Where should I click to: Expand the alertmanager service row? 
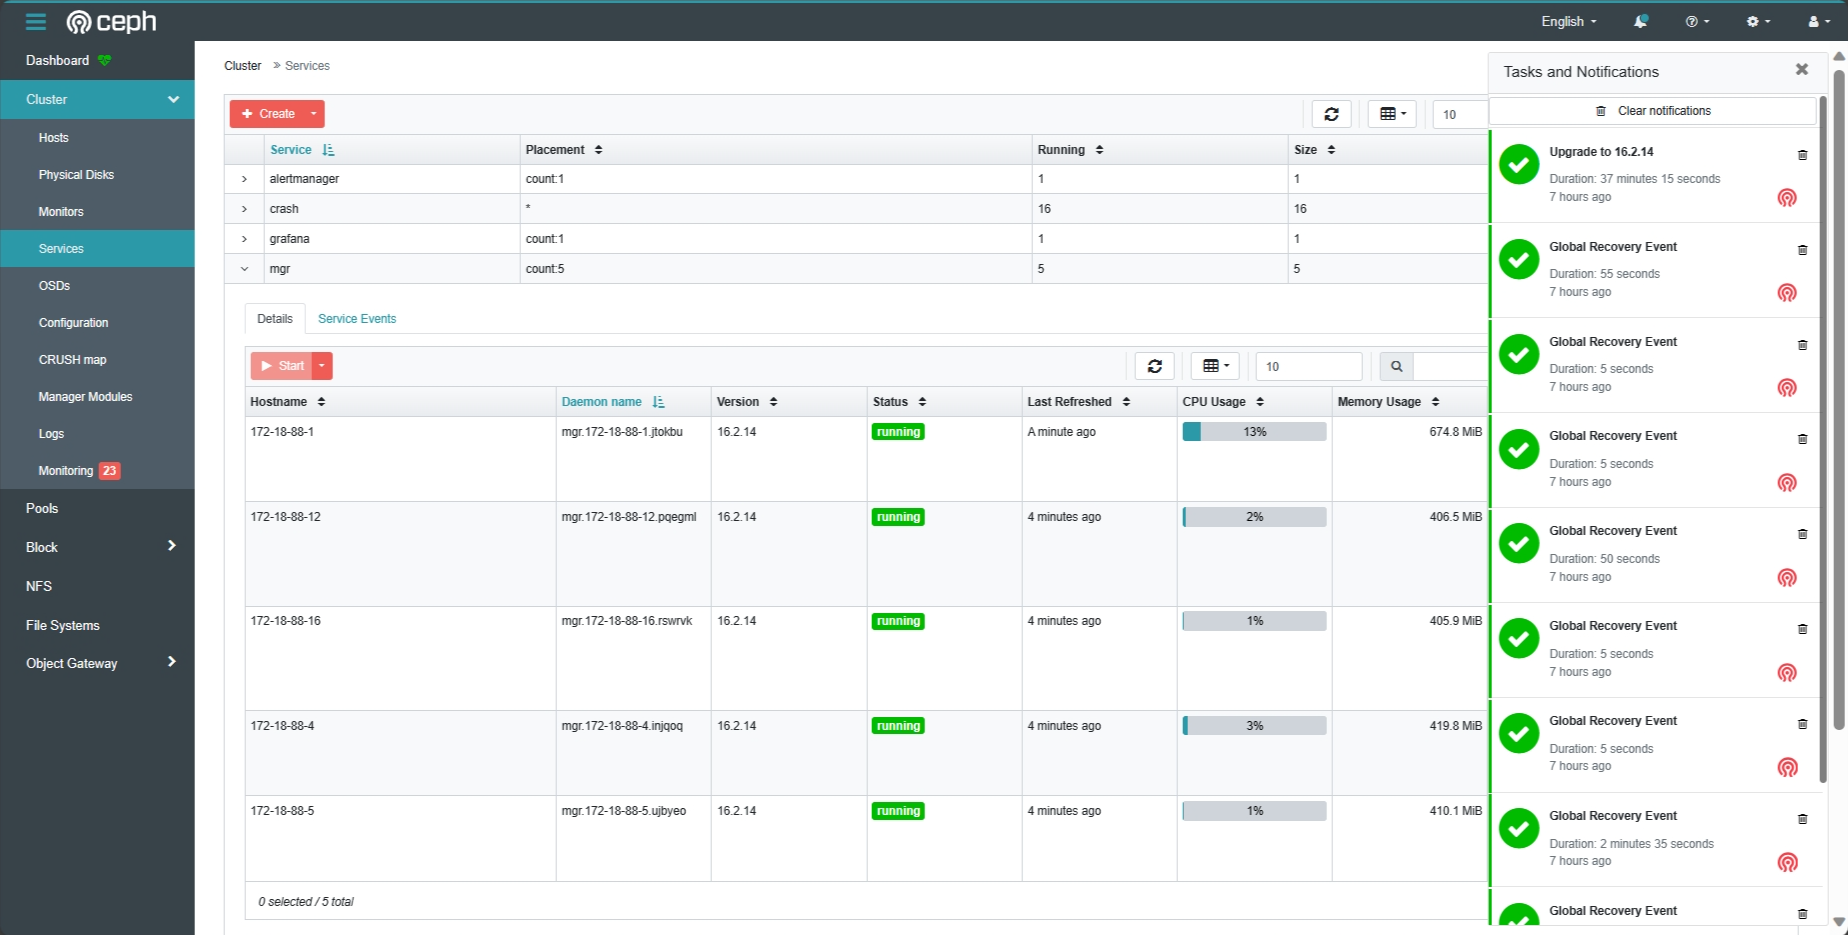[244, 179]
